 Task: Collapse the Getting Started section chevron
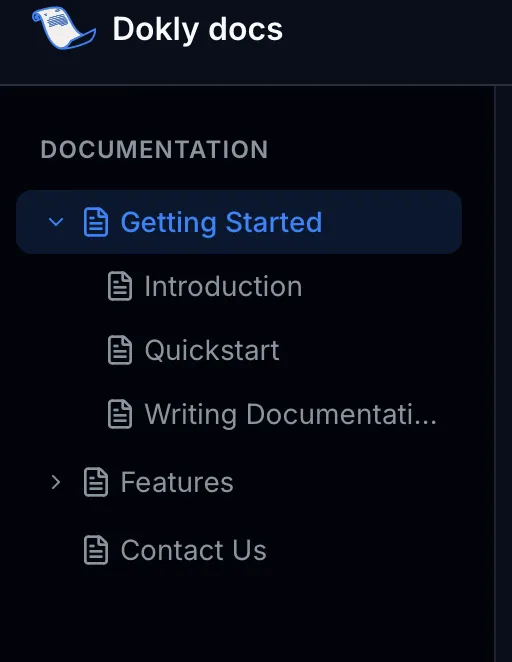pyautogui.click(x=56, y=222)
